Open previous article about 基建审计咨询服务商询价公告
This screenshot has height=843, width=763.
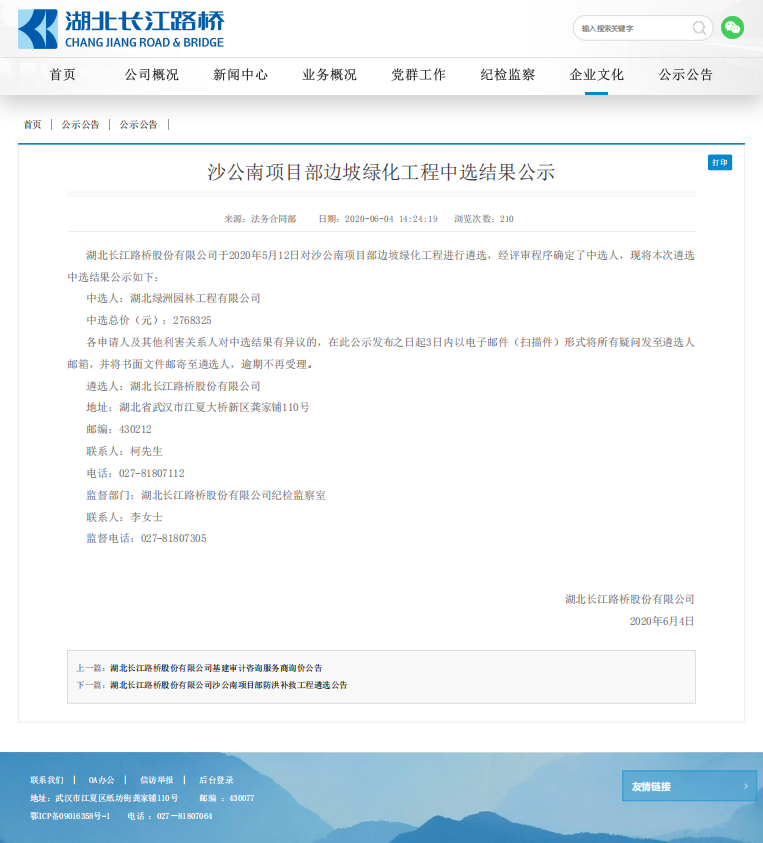216,667
